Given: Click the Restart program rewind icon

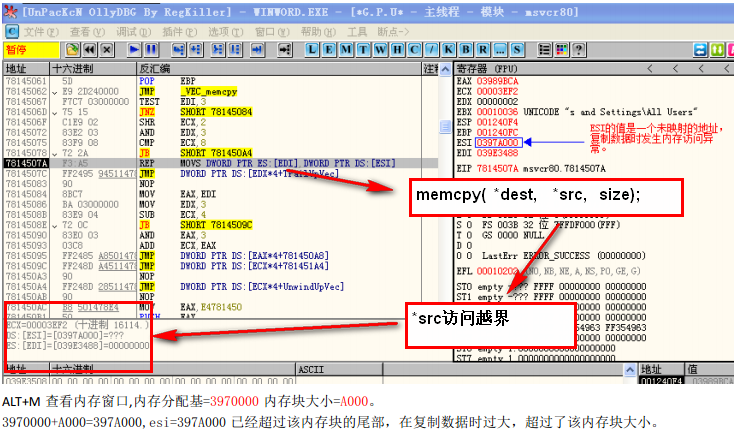Looking at the screenshot, I should click(90, 50).
